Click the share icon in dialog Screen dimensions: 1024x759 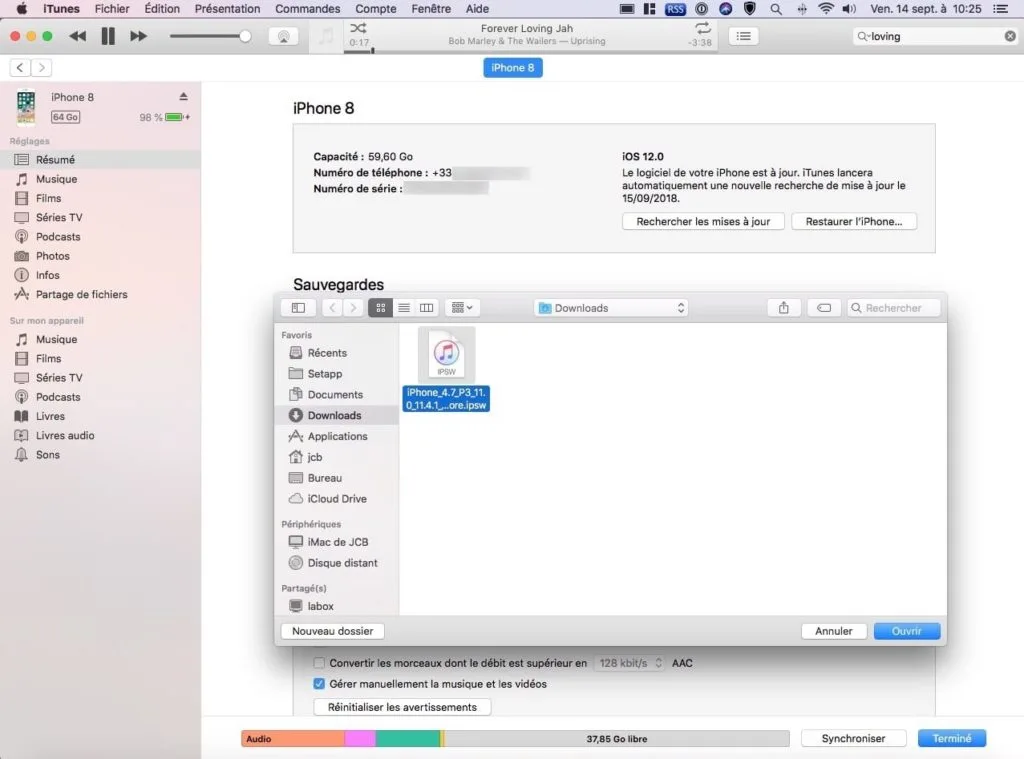(x=784, y=308)
